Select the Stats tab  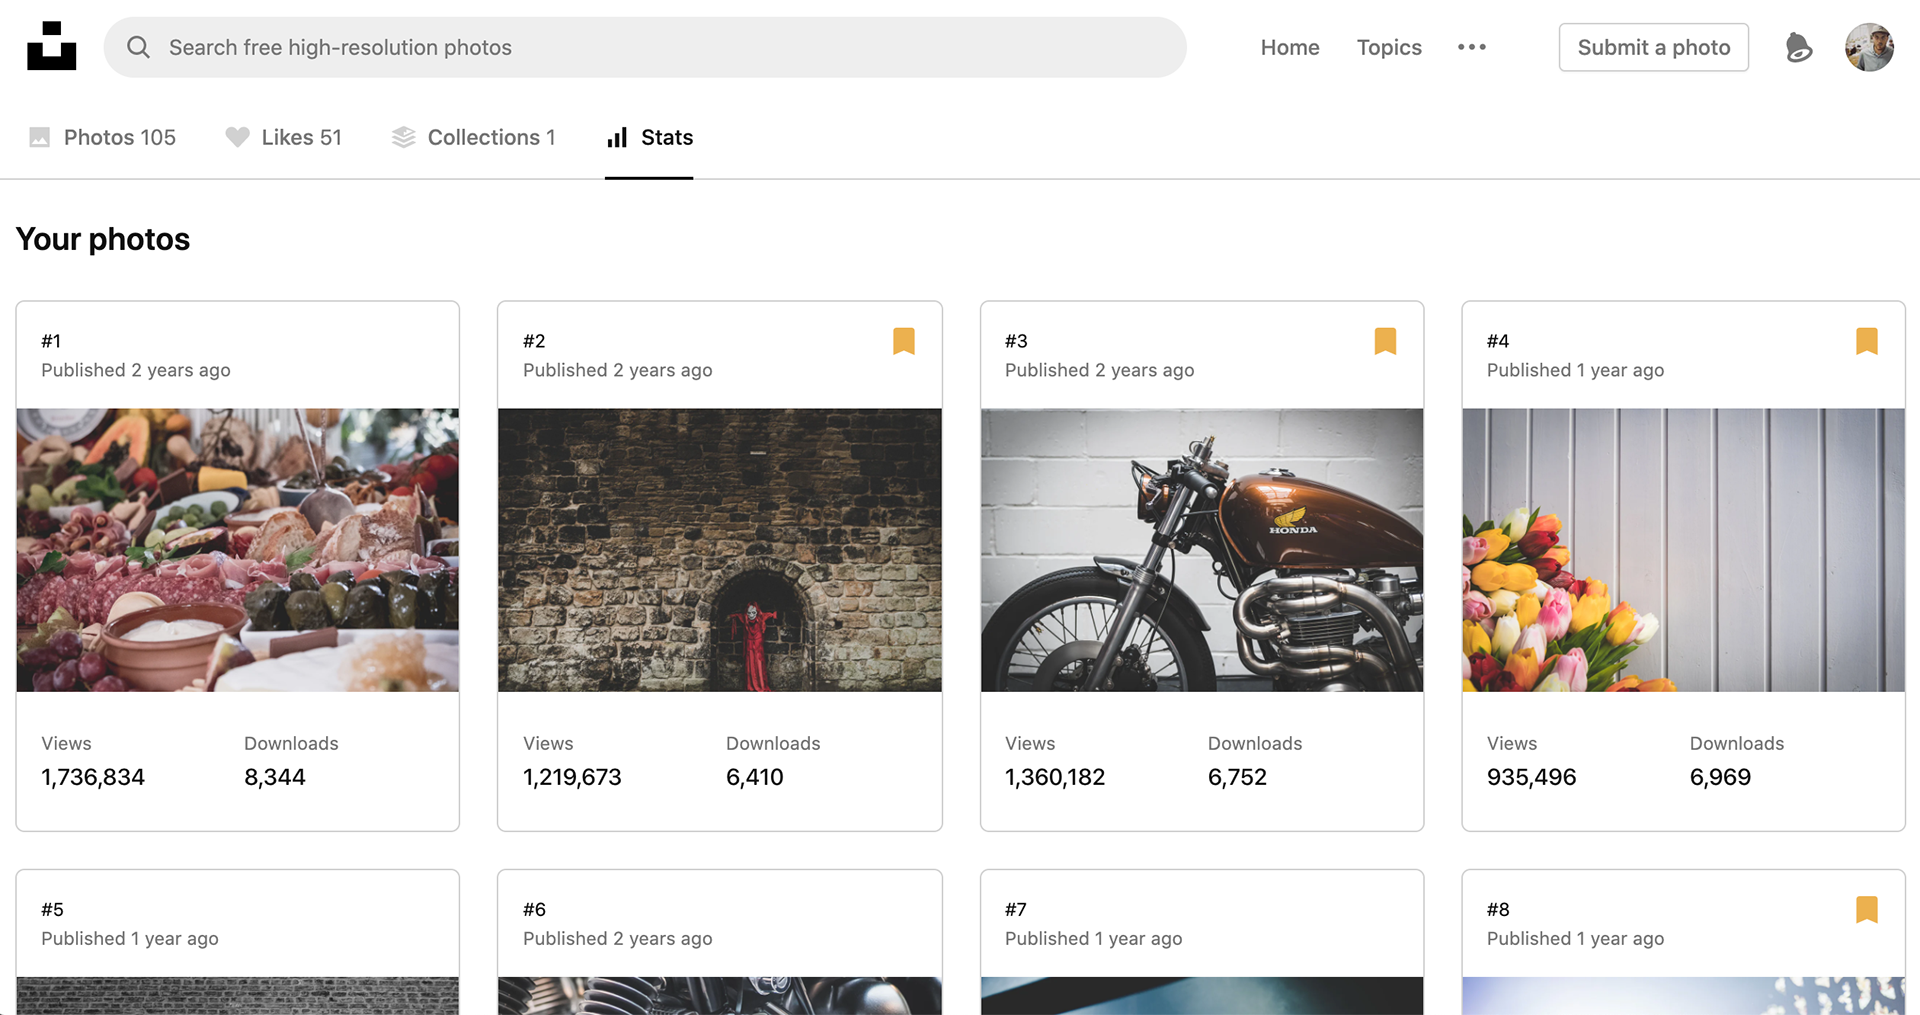(x=649, y=137)
